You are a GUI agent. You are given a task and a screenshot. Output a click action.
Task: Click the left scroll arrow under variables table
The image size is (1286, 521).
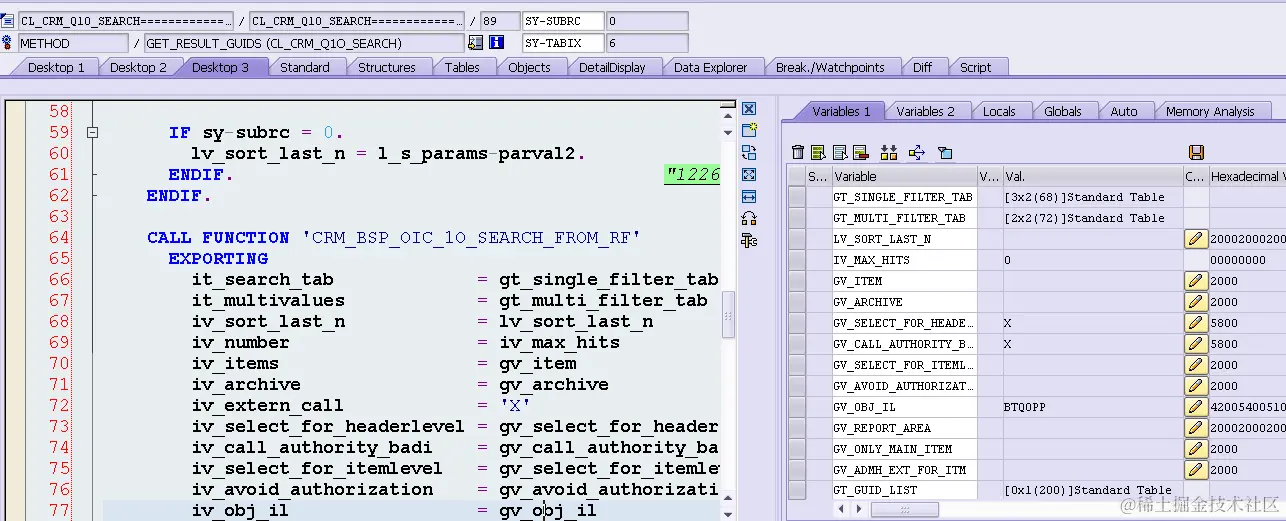click(840, 509)
